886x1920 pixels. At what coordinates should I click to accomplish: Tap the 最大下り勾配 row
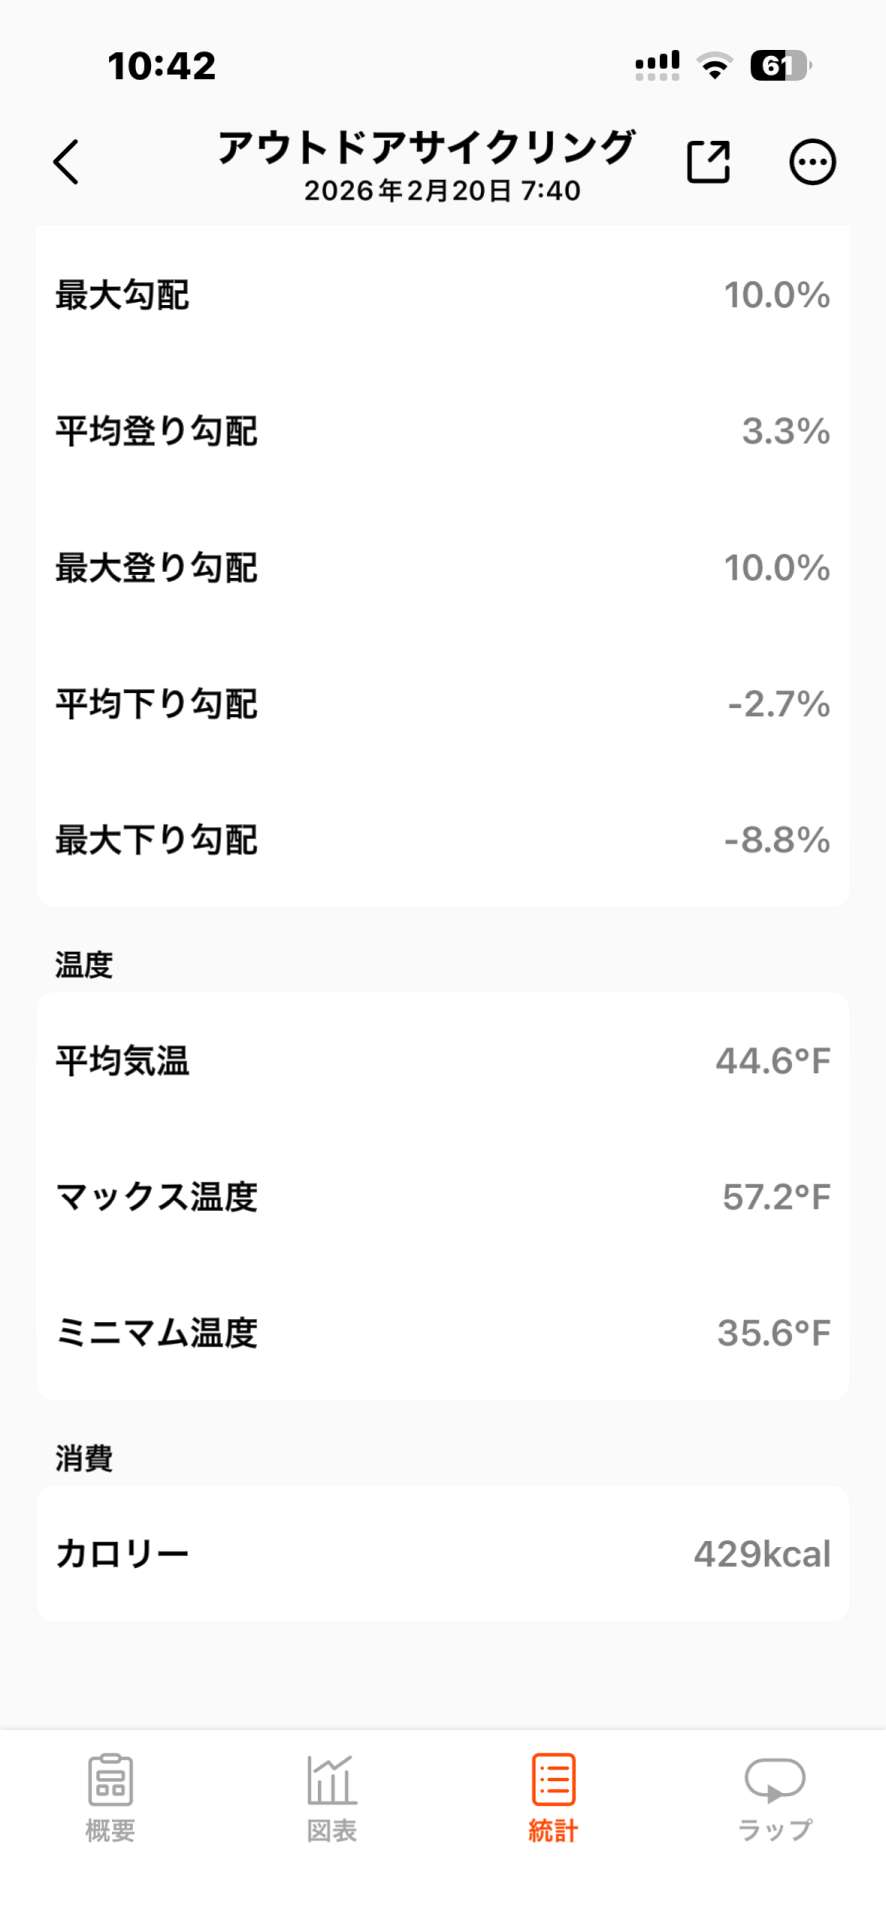pyautogui.click(x=442, y=840)
